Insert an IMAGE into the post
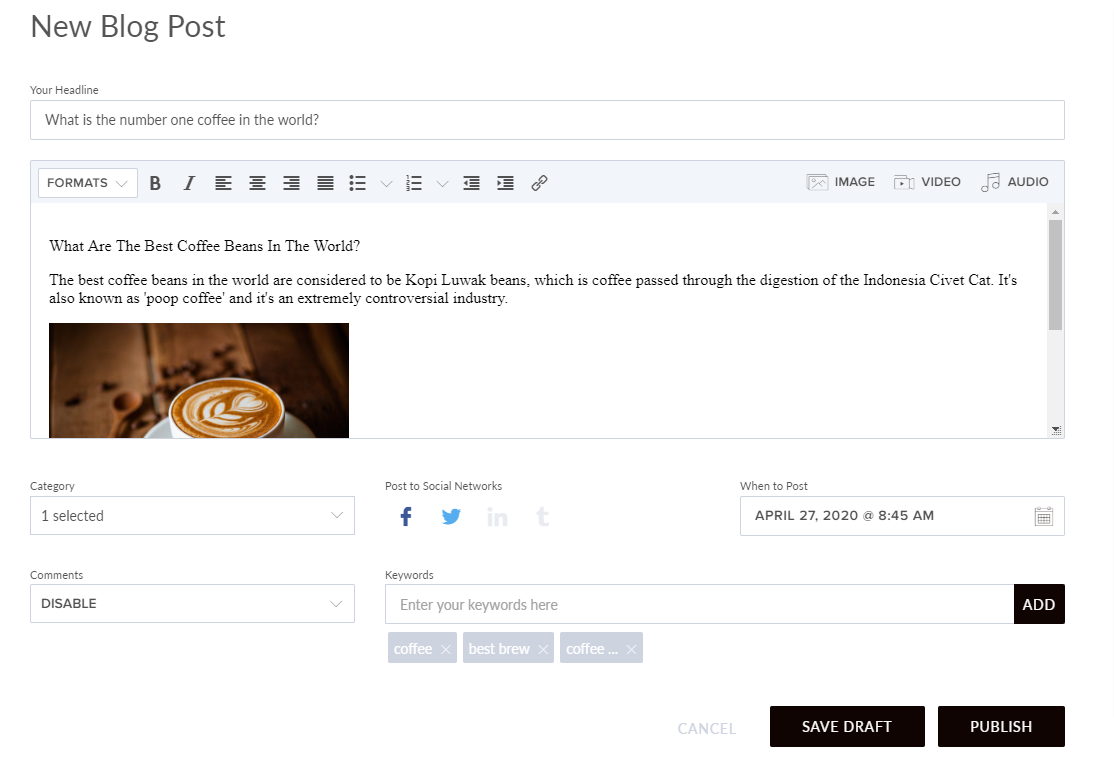This screenshot has width=1114, height=763. (840, 182)
